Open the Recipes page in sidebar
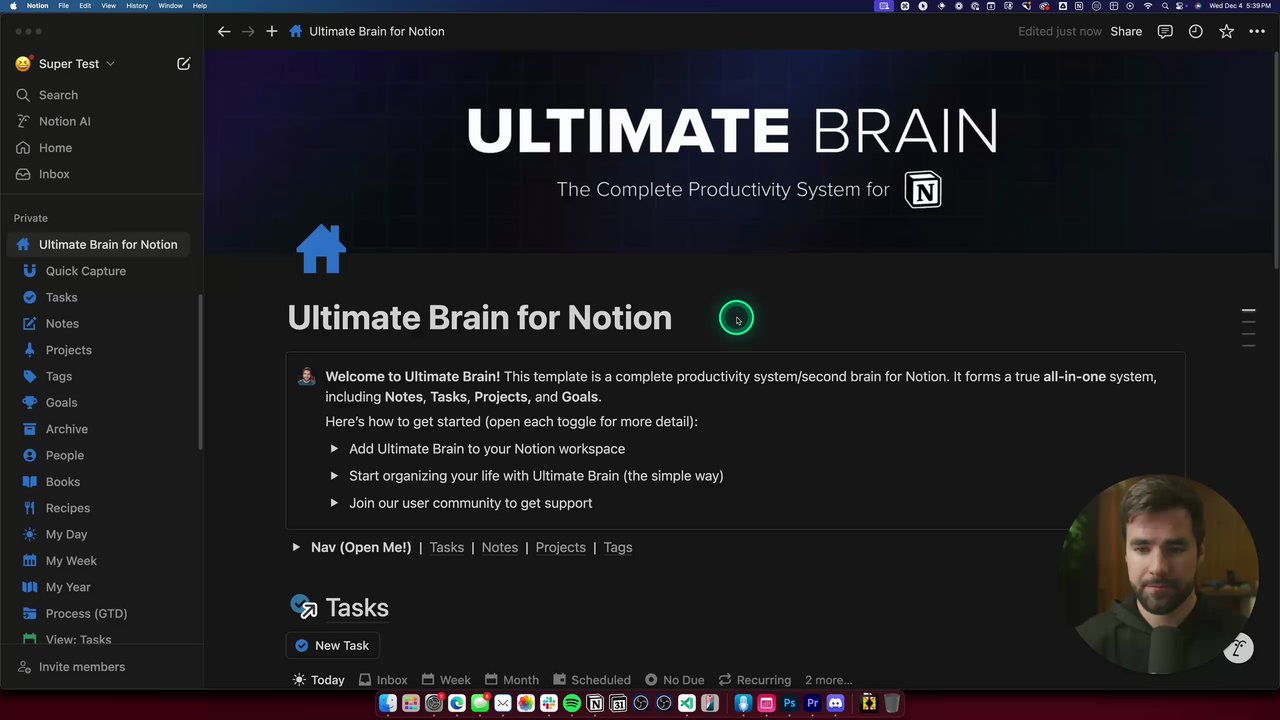The height and width of the screenshot is (720, 1280). (67, 508)
